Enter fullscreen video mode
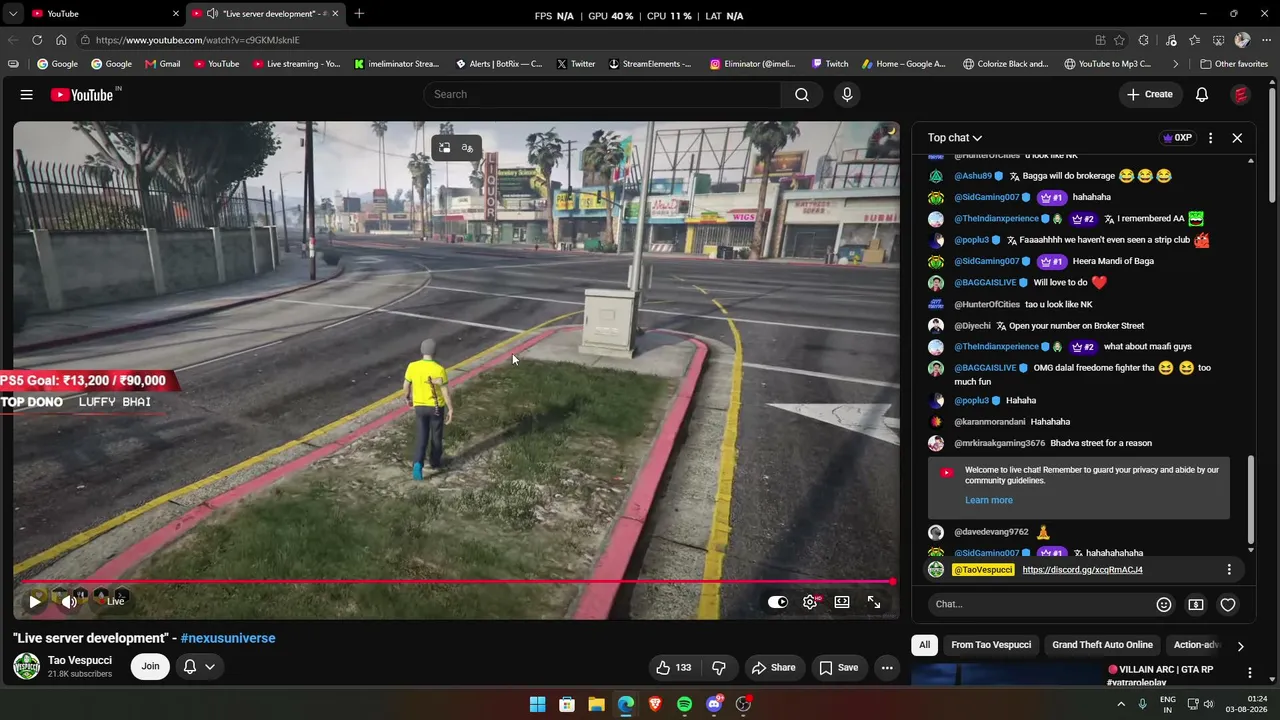The width and height of the screenshot is (1280, 720). point(874,602)
